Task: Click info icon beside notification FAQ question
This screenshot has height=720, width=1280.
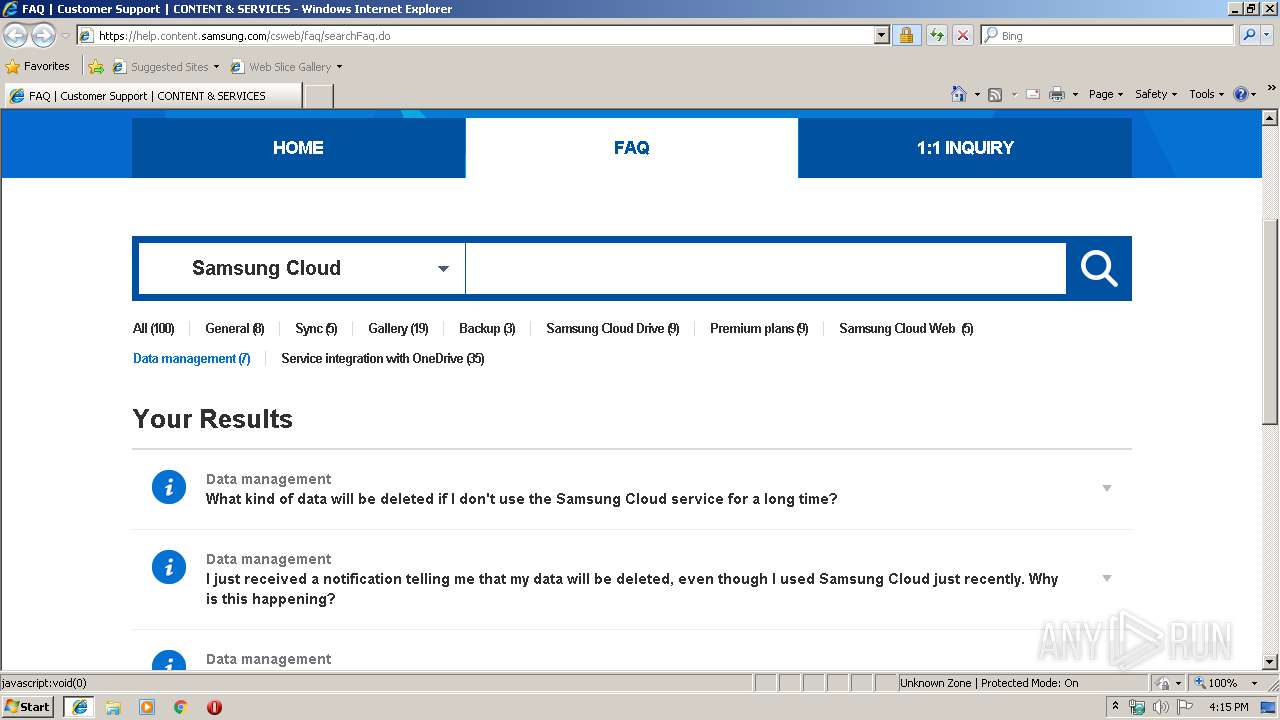Action: click(x=169, y=567)
